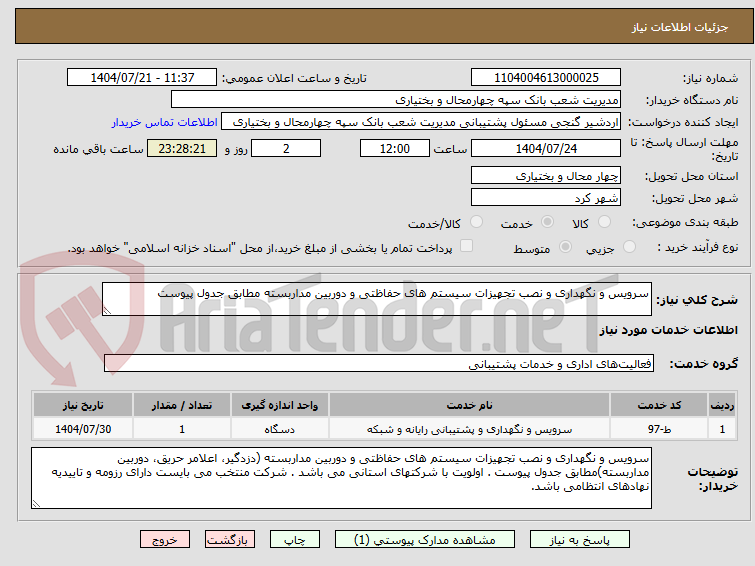Screen dimensions: 755x566
Task: Click service code cell ط-97
Action: (x=658, y=429)
